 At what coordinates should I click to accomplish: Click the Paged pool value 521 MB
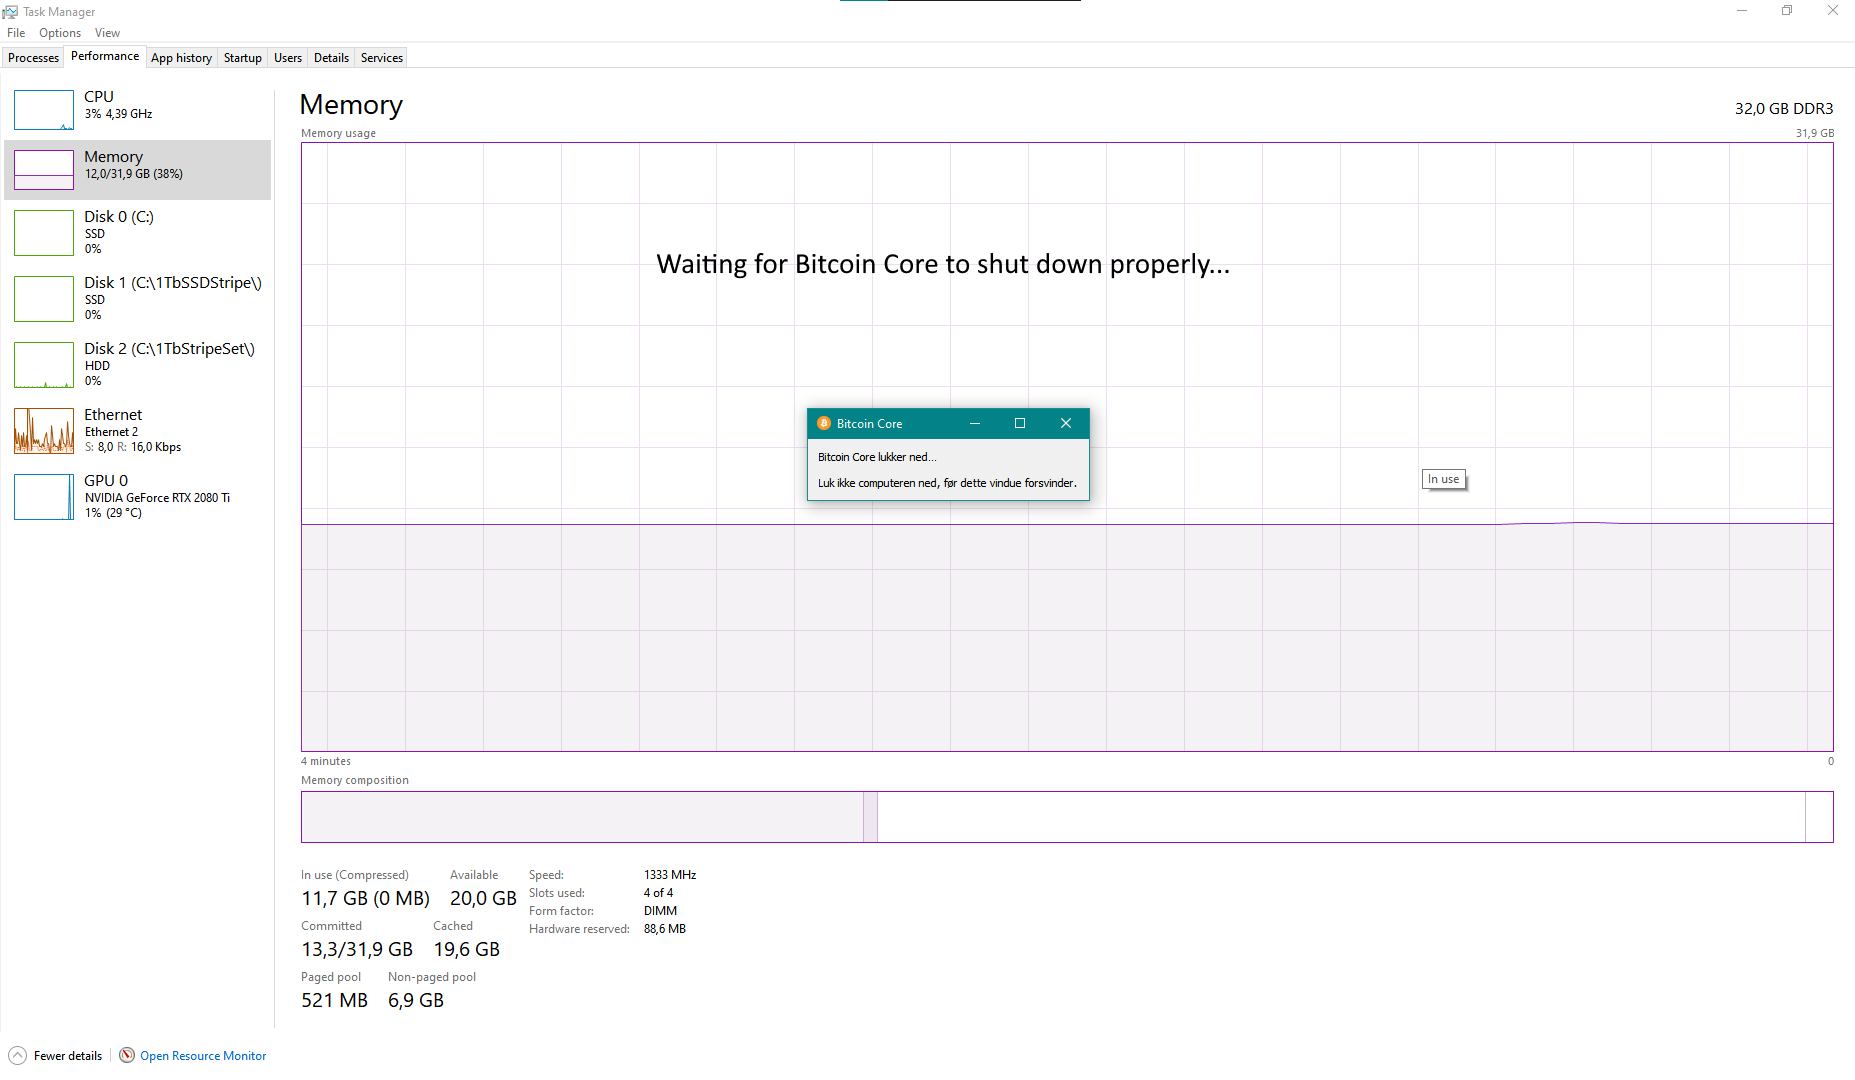pos(334,1000)
